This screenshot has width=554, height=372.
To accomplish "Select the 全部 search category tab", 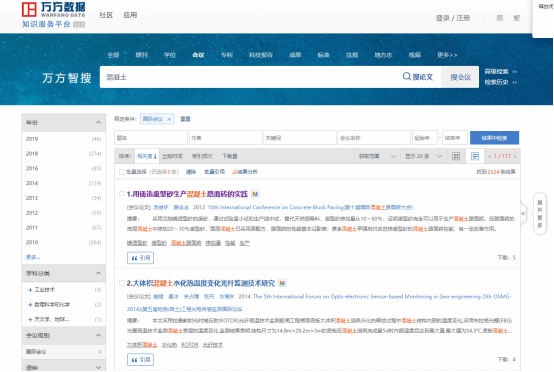I will (113, 55).
